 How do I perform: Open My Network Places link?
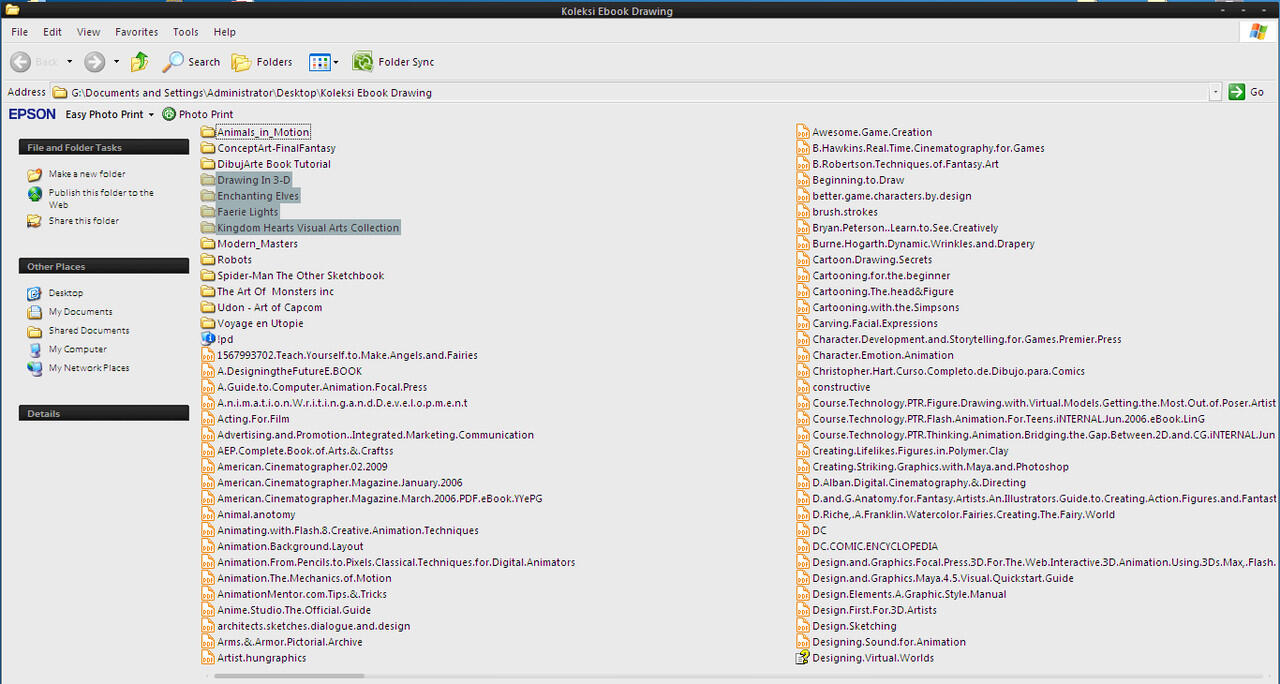tap(89, 368)
